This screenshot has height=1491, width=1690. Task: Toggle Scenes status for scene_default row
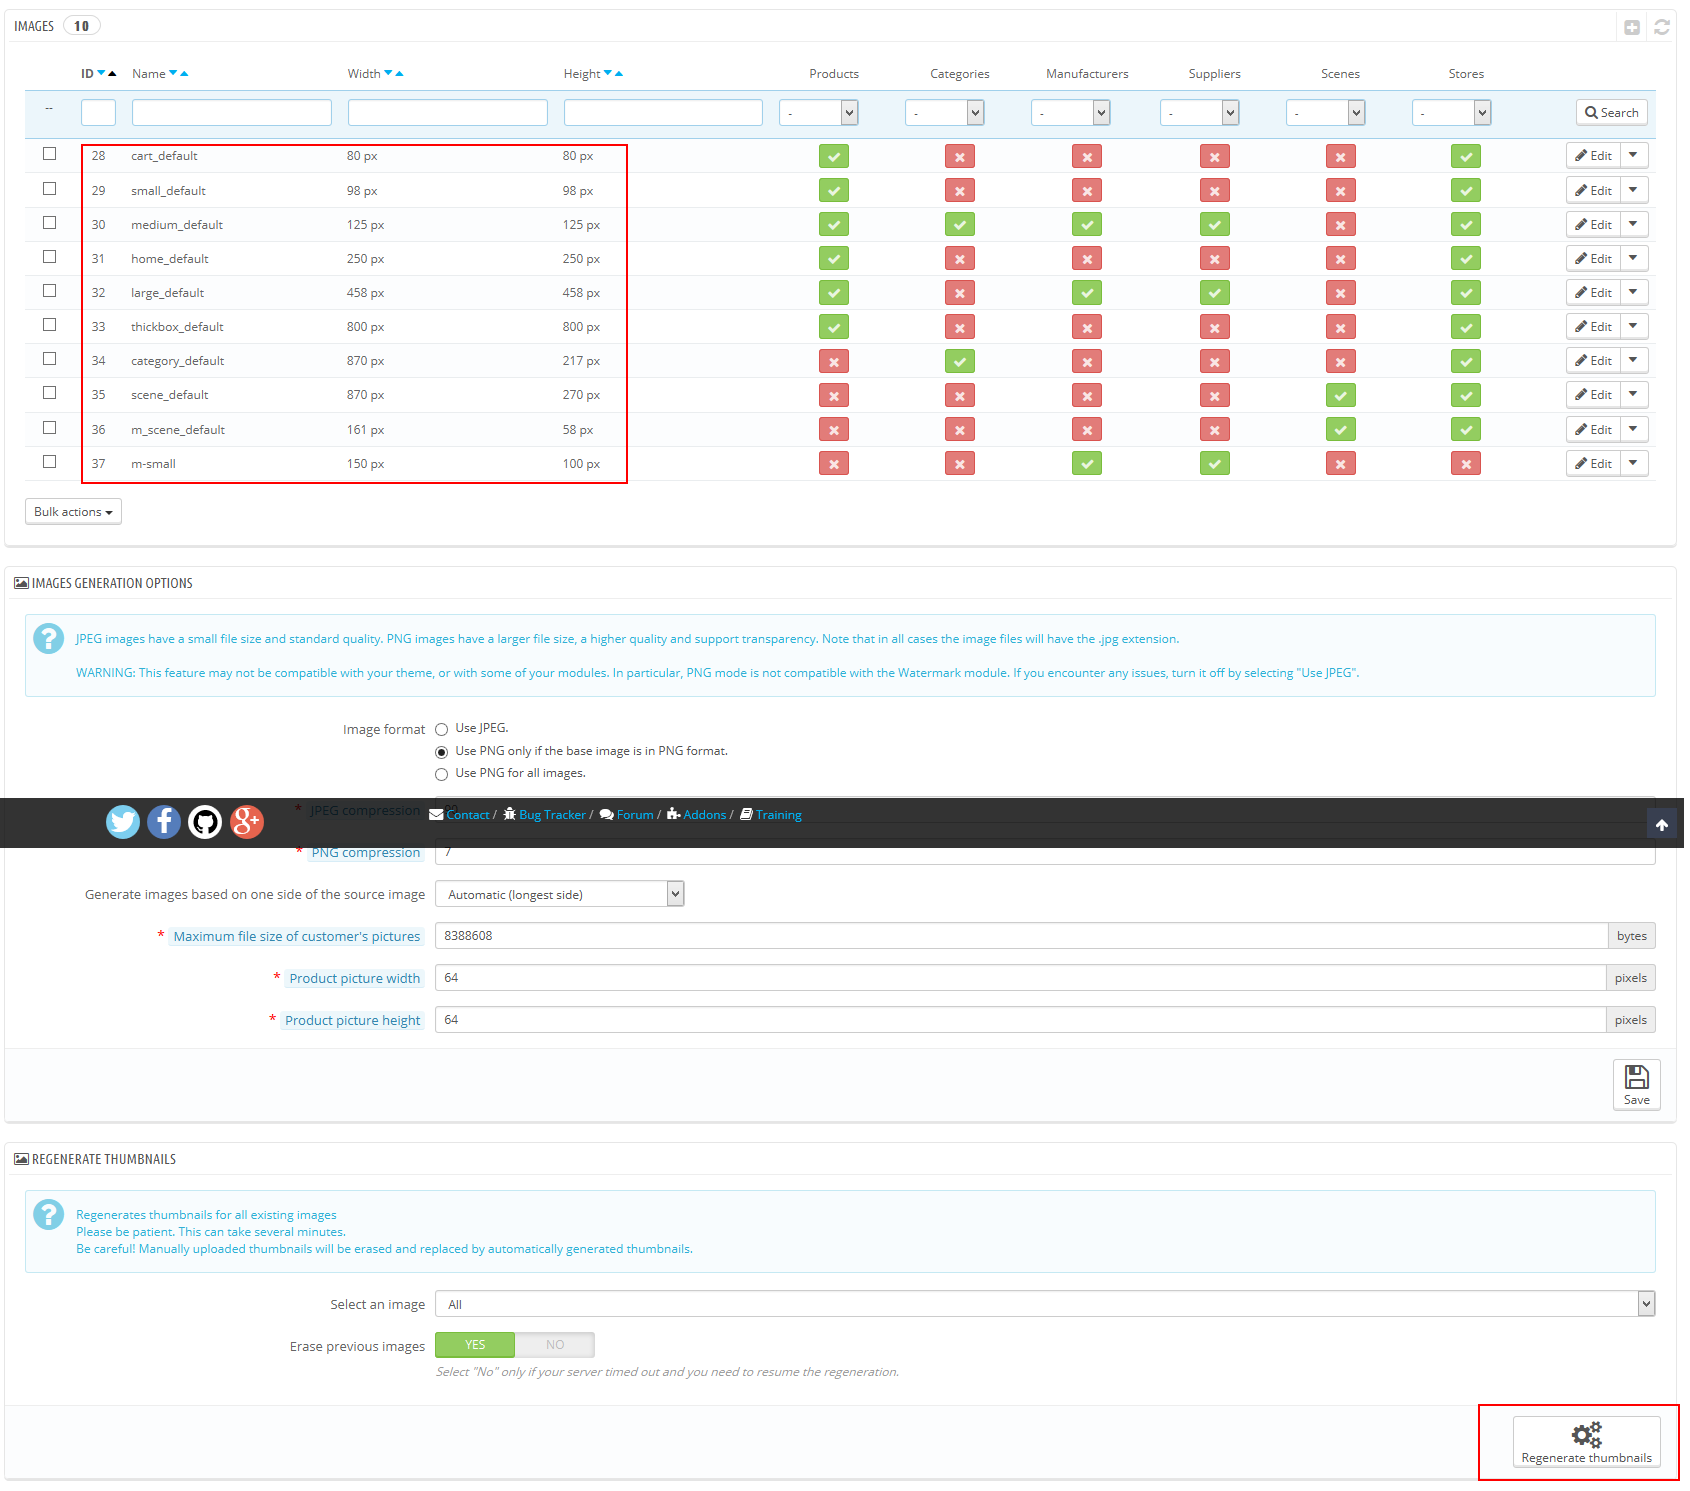click(x=1341, y=396)
